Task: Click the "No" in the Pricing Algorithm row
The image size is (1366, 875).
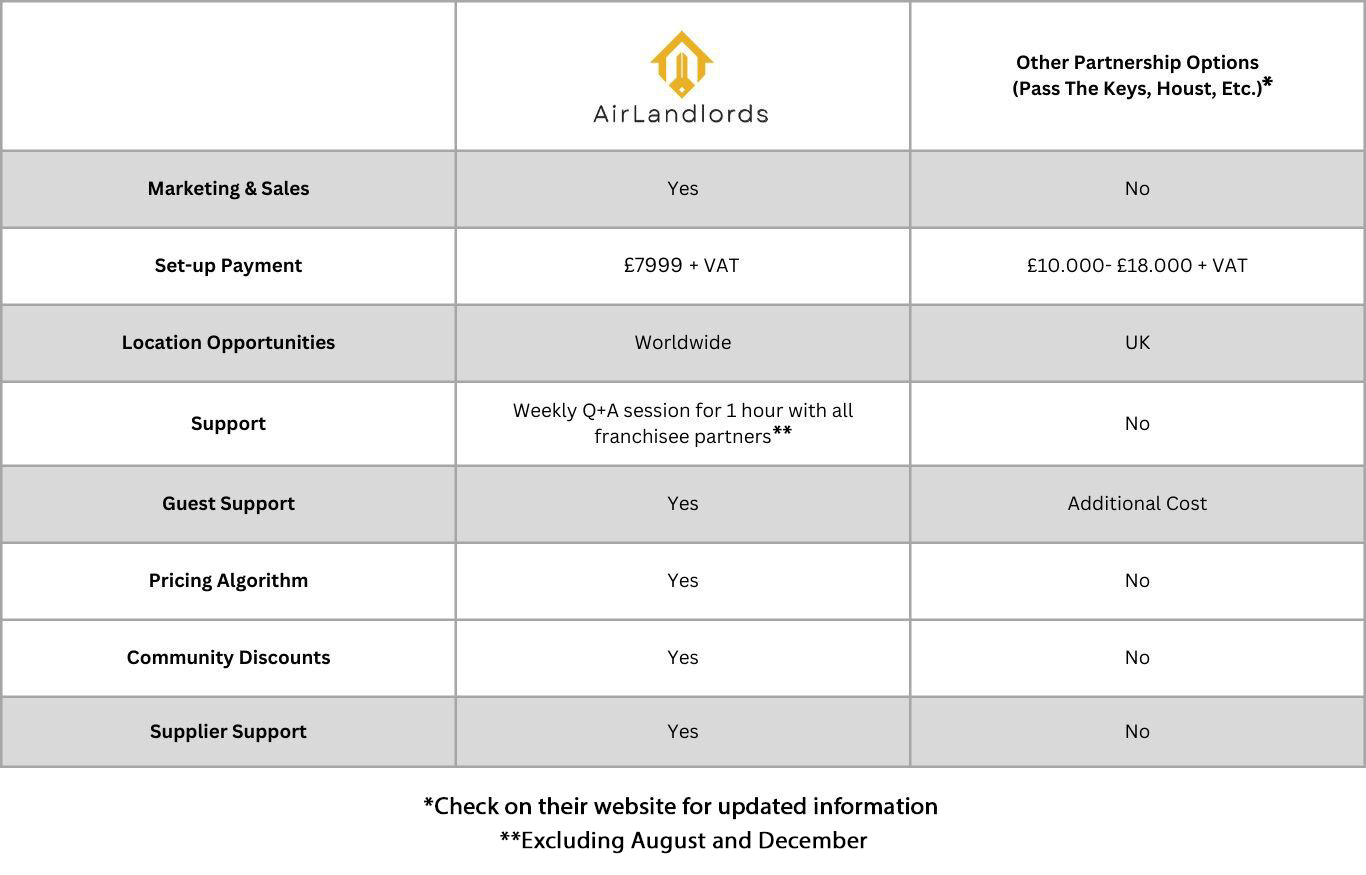Action: 1137,581
